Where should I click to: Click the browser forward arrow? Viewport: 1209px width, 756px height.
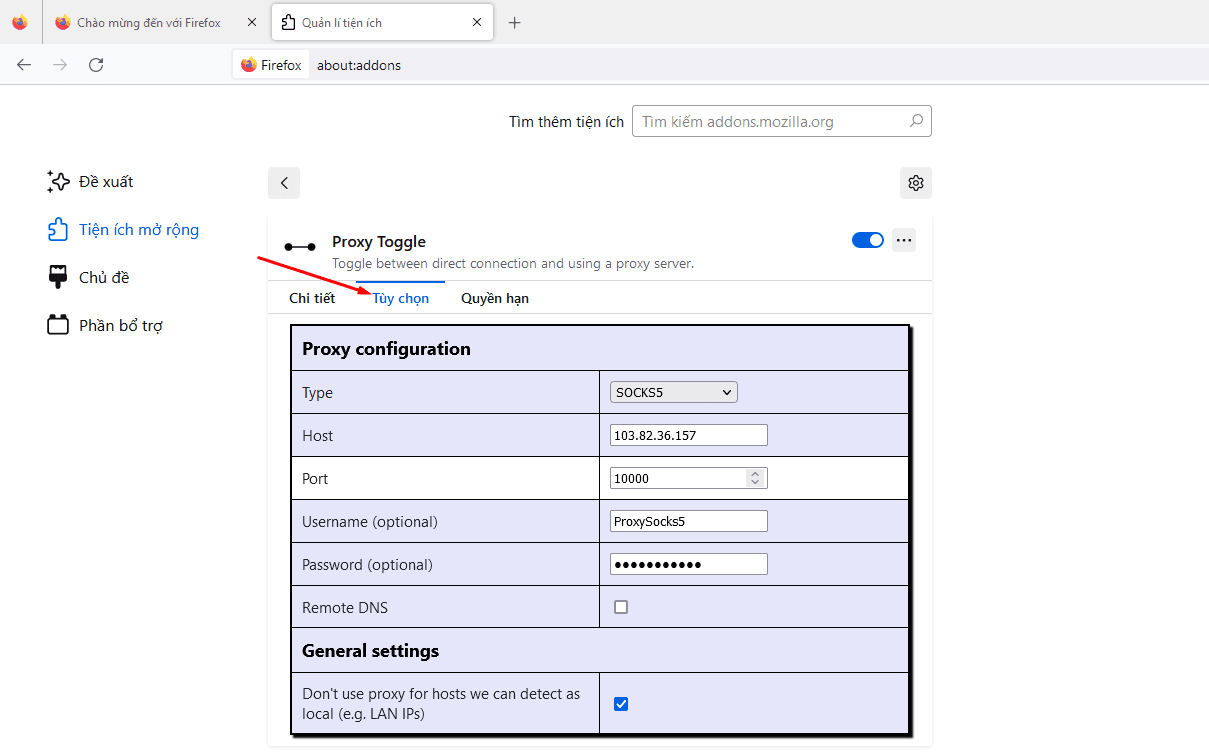[x=60, y=65]
